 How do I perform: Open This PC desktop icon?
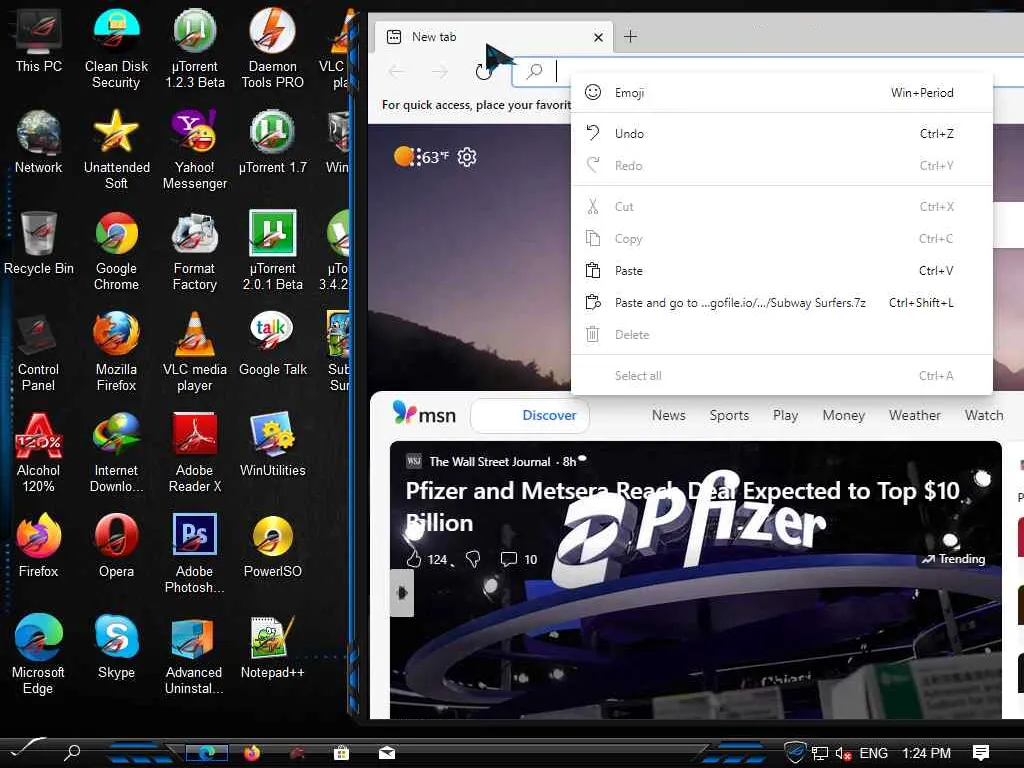pyautogui.click(x=39, y=40)
